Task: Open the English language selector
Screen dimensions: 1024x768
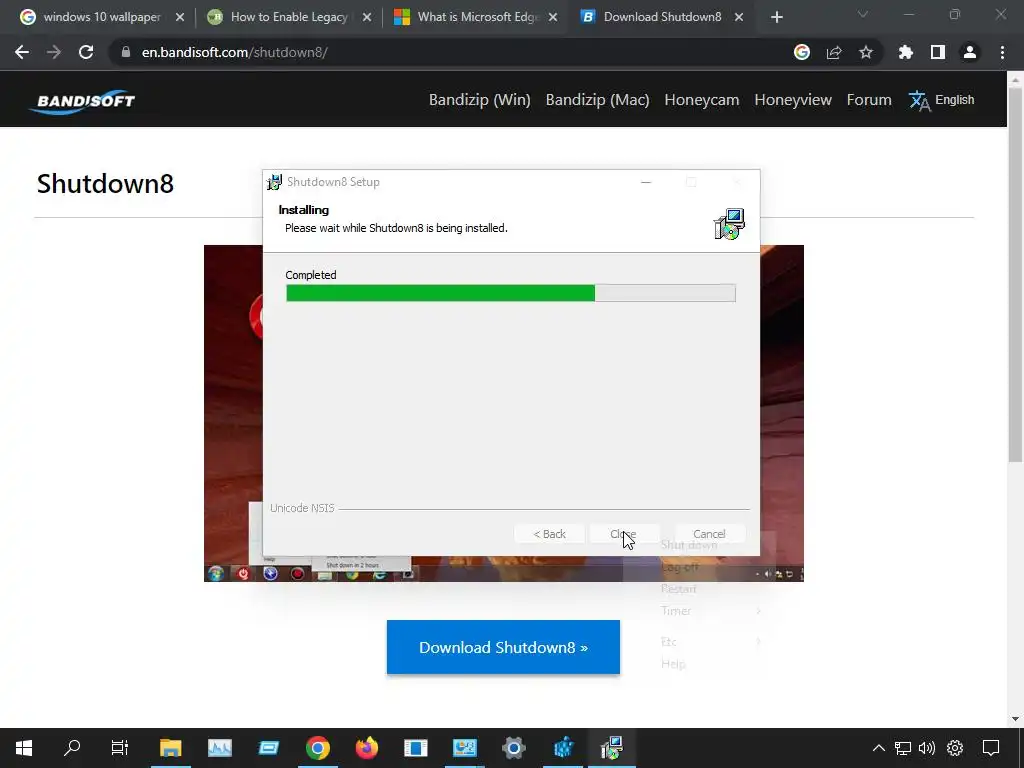Action: 941,100
